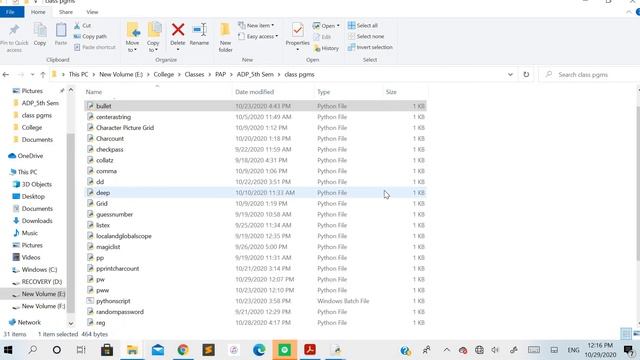The height and width of the screenshot is (360, 640).
Task: Refresh the folder view
Action: 526,75
